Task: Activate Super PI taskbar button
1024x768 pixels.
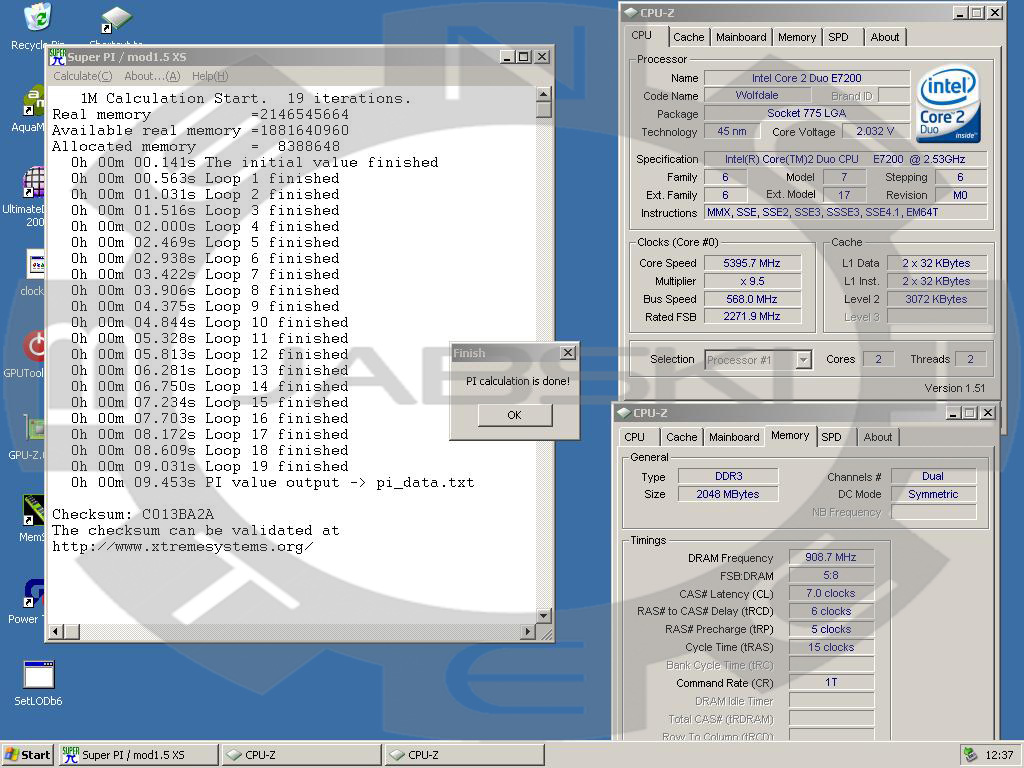Action: [x=138, y=755]
